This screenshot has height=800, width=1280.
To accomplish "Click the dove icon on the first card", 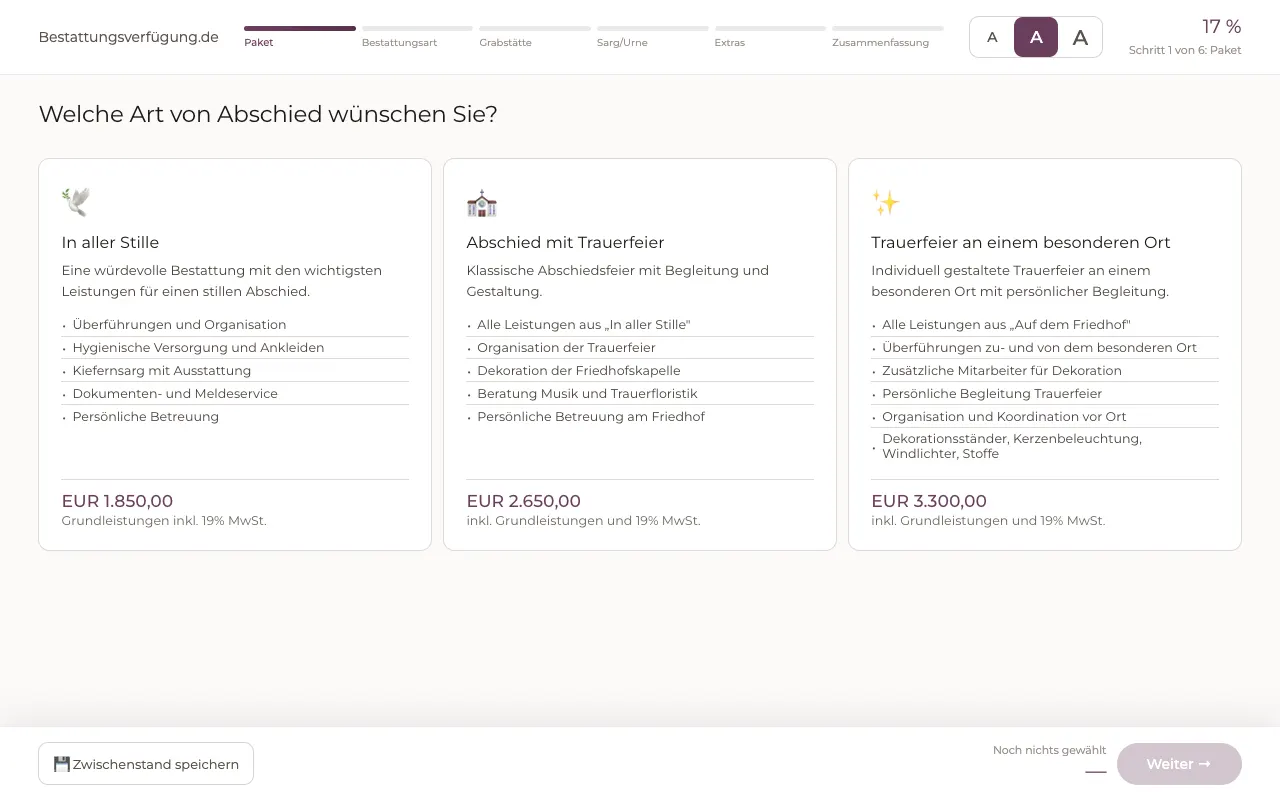I will (76, 203).
